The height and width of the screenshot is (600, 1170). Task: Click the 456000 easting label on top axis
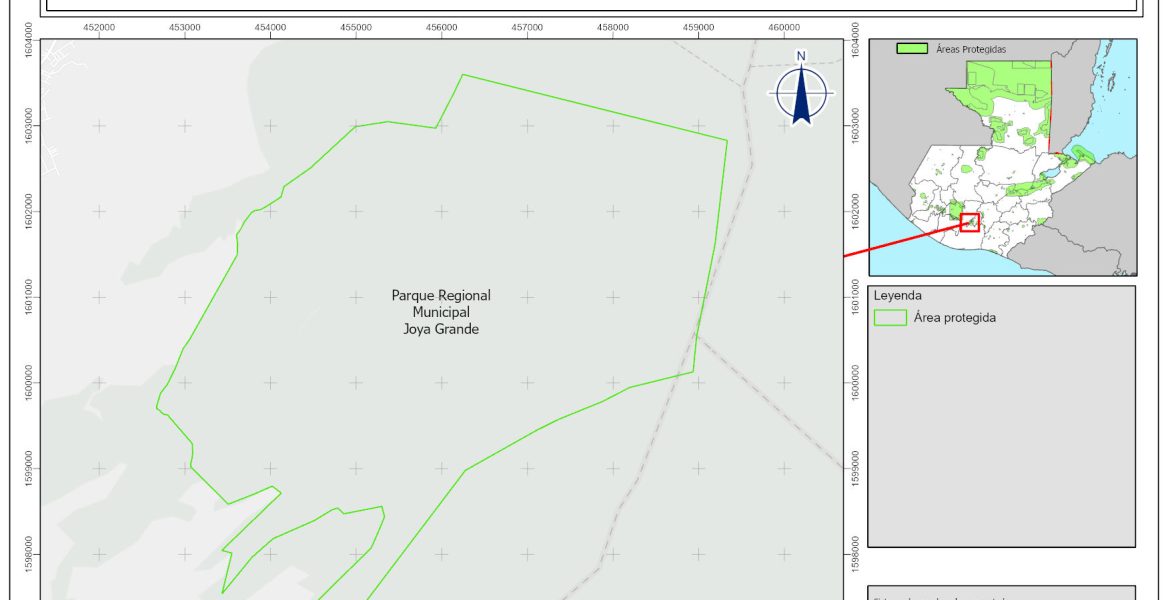pos(441,27)
